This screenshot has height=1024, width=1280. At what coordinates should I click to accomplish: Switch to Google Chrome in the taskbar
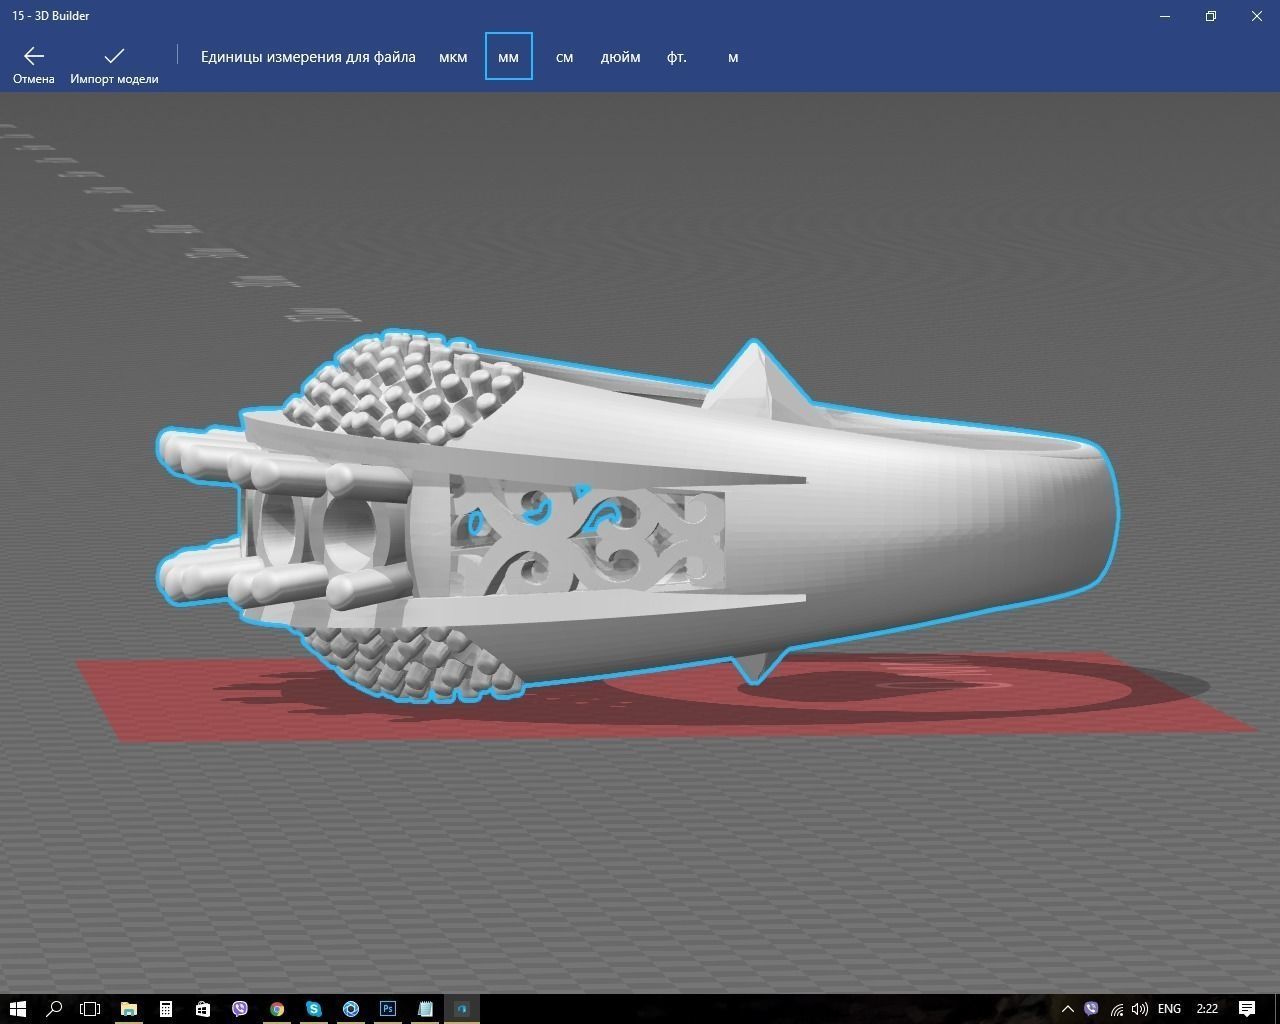coord(277,1009)
